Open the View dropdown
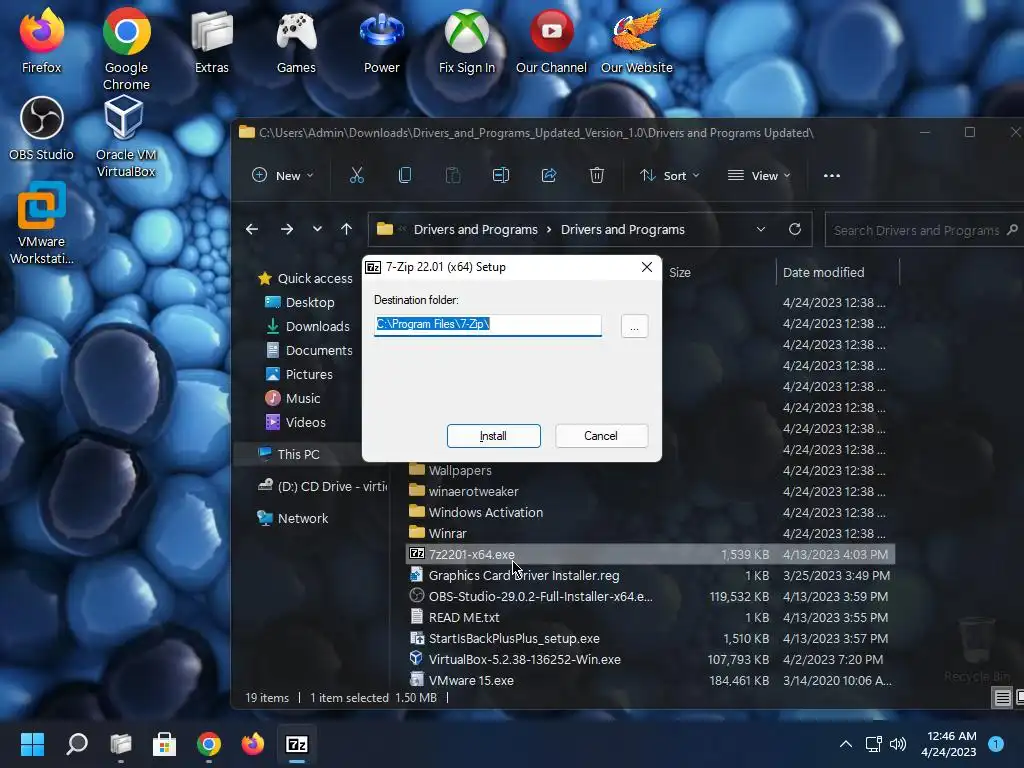Screen dimensions: 1024x768 (759, 176)
